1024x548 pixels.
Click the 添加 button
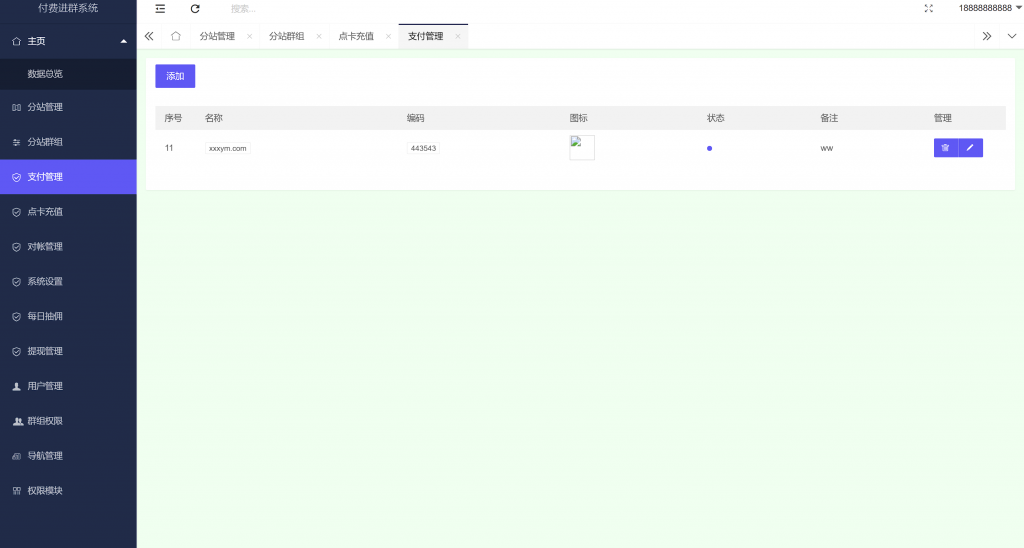click(x=175, y=76)
